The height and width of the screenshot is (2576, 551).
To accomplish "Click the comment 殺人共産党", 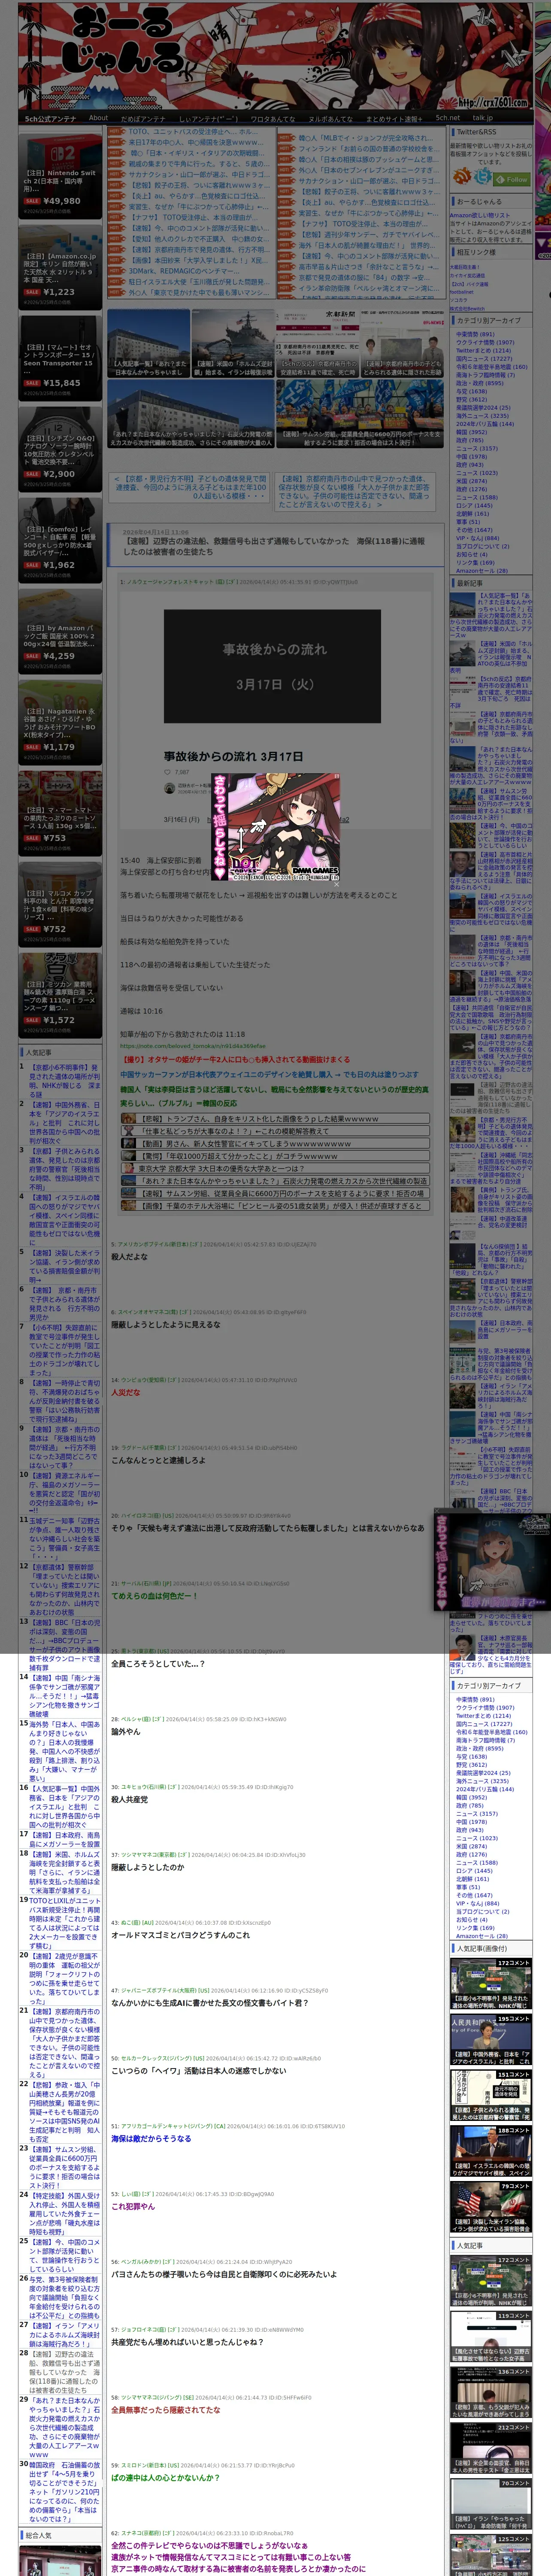I will [129, 1799].
